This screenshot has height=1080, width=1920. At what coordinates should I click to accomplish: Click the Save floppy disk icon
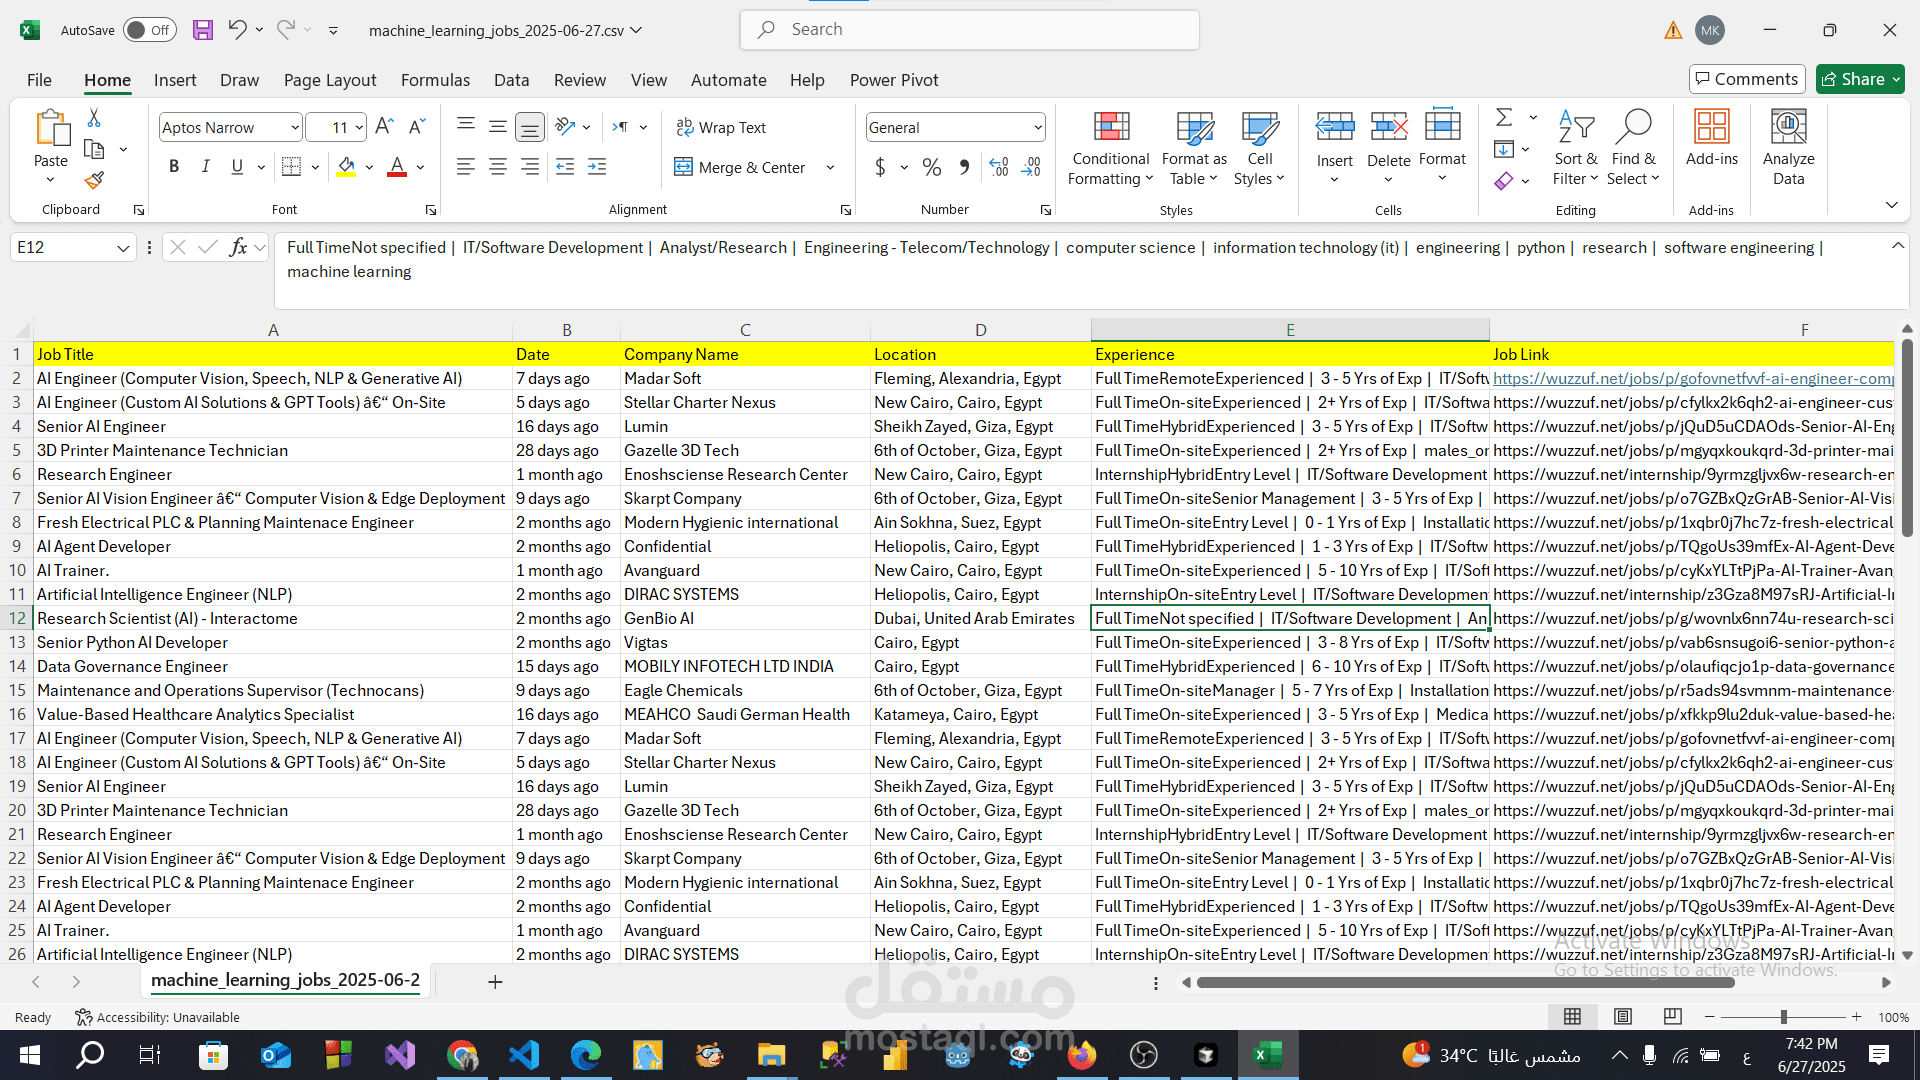coord(203,30)
